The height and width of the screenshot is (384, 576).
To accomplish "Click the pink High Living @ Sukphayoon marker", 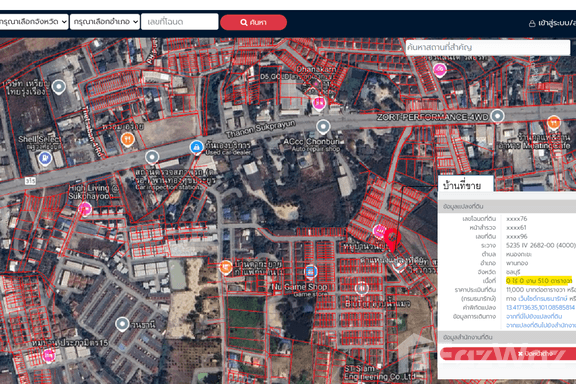I will (x=85, y=209).
